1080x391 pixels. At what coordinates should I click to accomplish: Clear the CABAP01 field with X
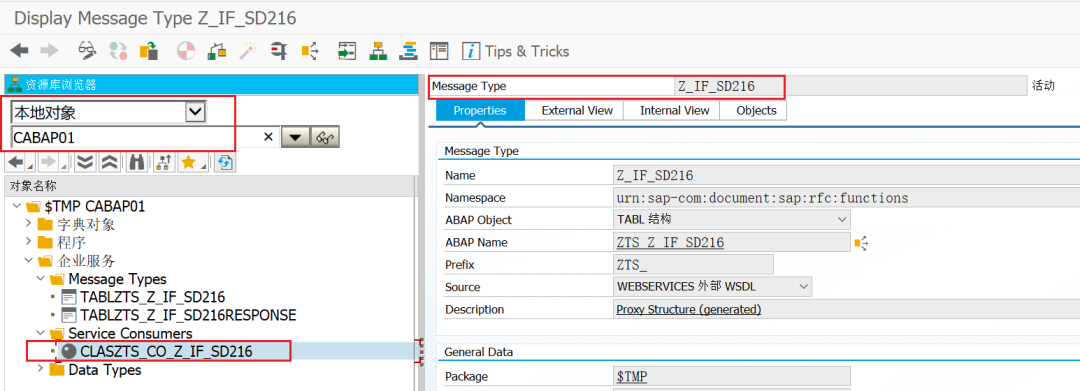tap(269, 137)
